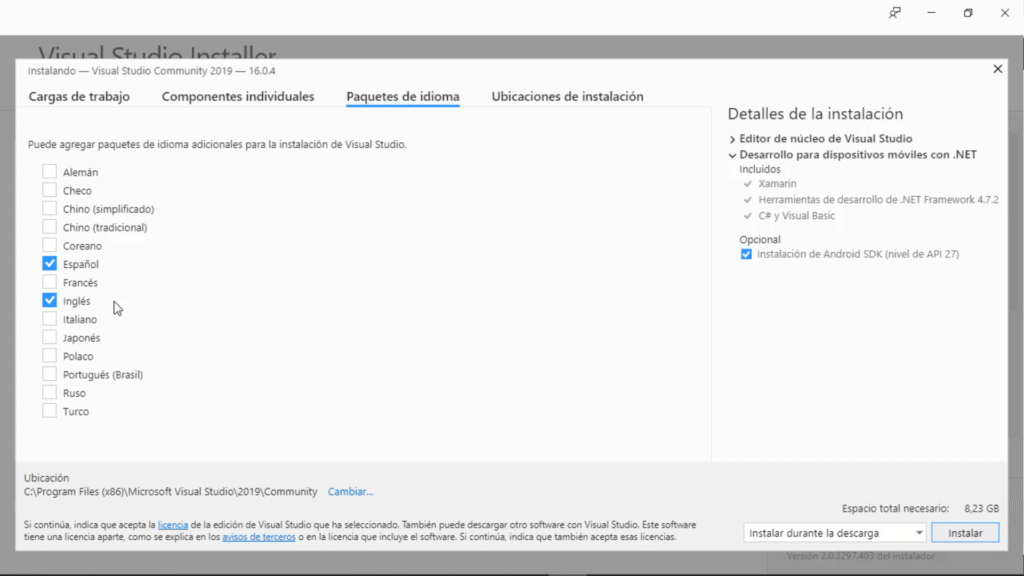Switch to Componentes individuales tab
Image resolution: width=1024 pixels, height=576 pixels.
coord(238,97)
